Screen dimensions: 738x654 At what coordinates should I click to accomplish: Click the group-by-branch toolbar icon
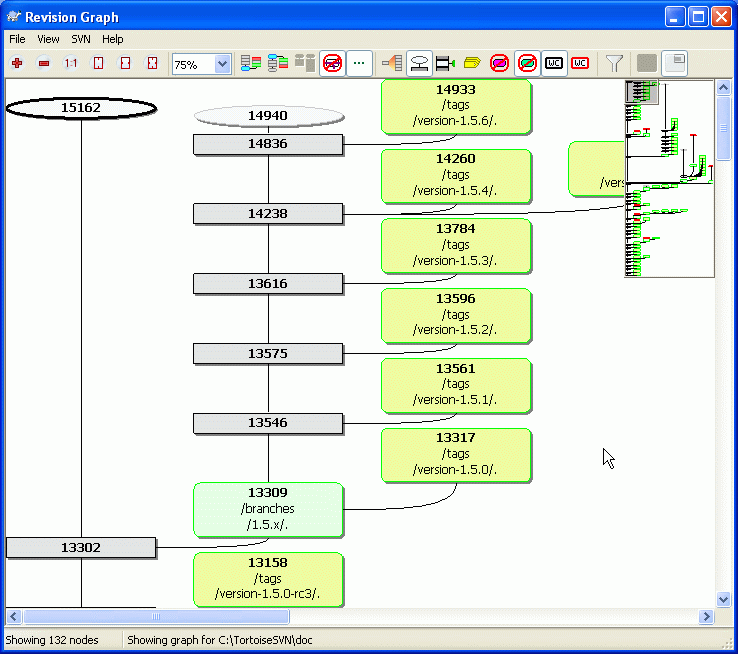[x=251, y=63]
